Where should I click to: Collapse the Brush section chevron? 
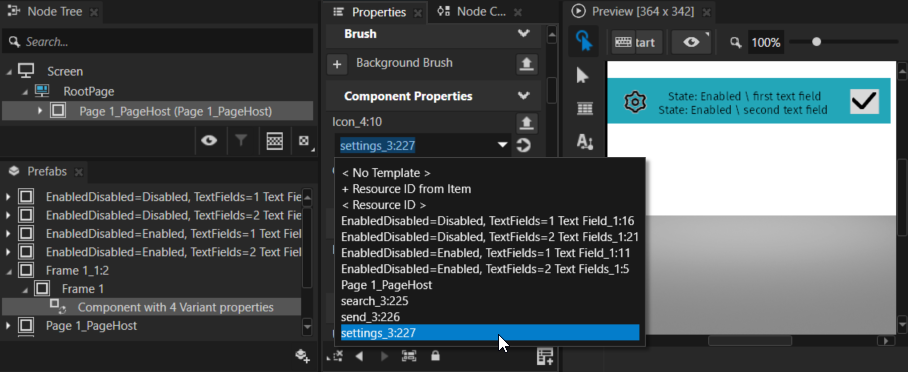point(524,34)
